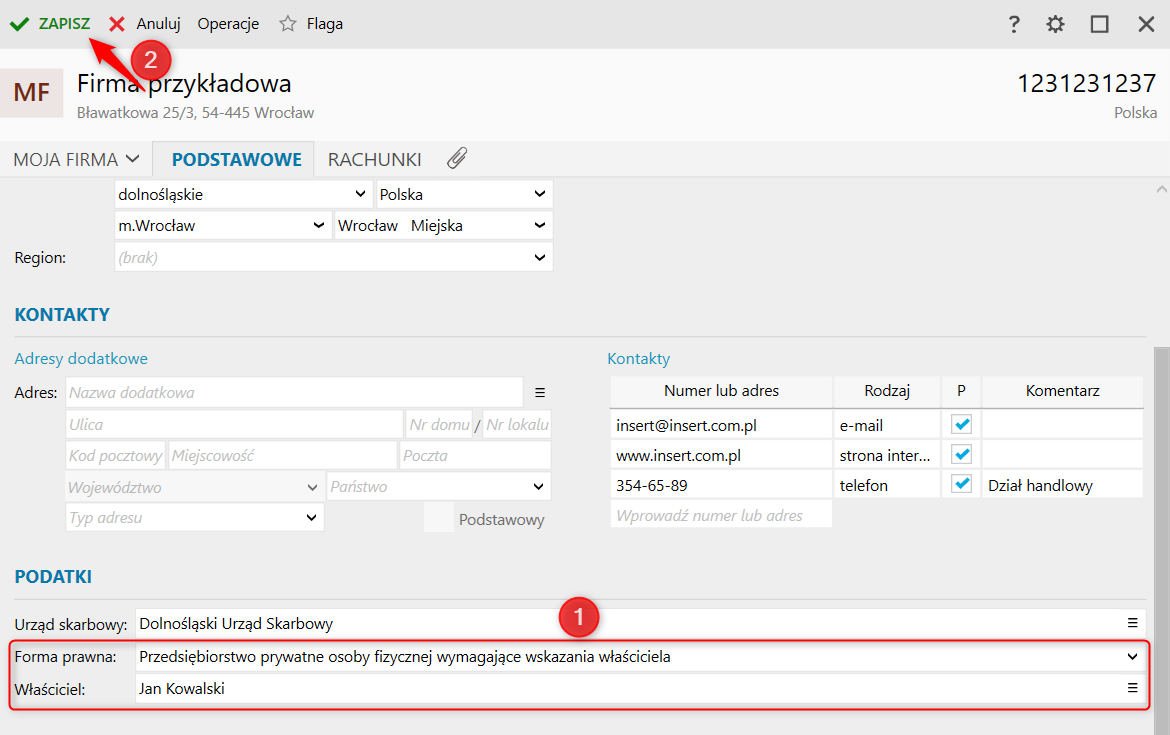
Task: Open the Operacje menu
Action: point(228,24)
